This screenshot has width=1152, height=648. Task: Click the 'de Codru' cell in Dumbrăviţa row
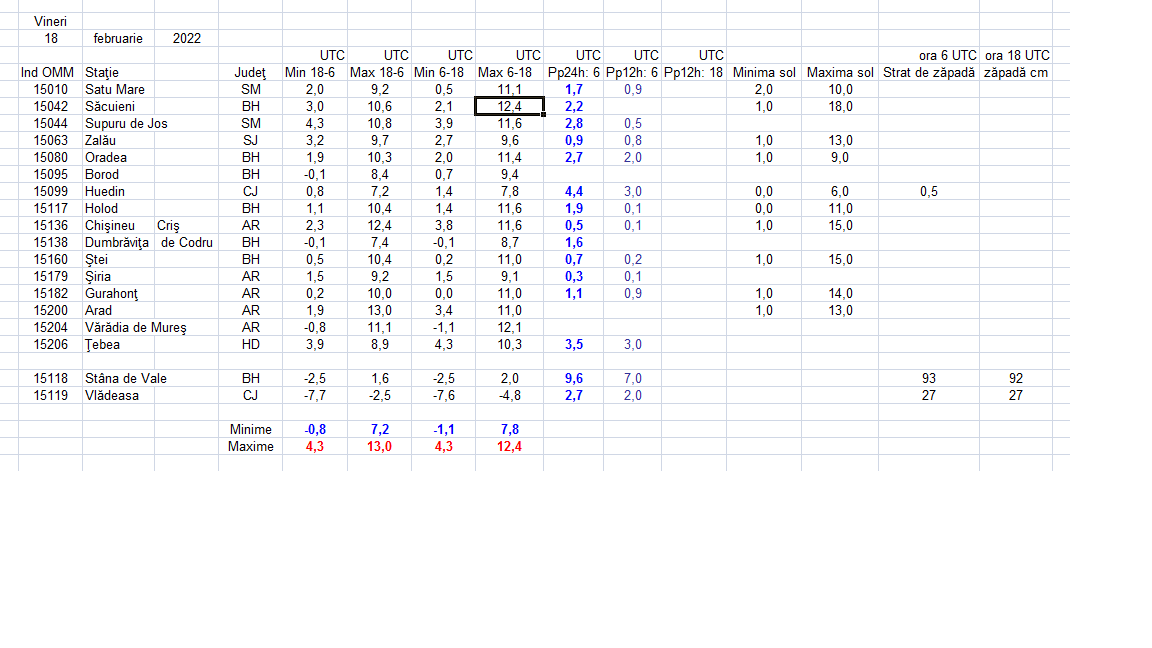[x=187, y=242]
